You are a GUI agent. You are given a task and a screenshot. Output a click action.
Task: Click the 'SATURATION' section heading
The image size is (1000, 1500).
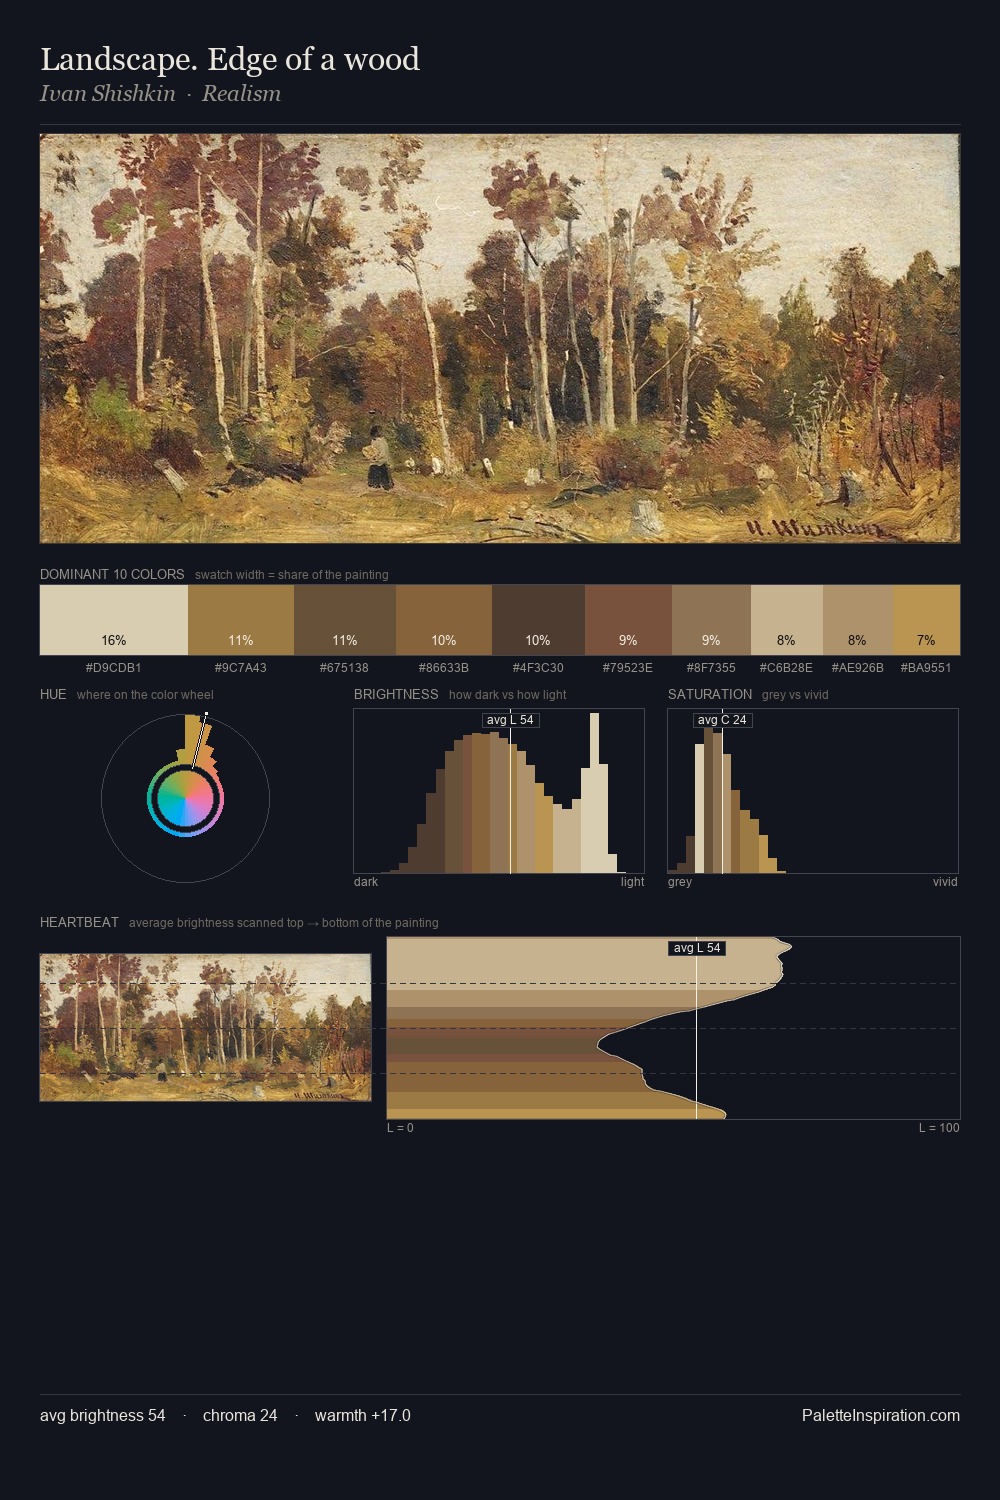pyautogui.click(x=710, y=694)
